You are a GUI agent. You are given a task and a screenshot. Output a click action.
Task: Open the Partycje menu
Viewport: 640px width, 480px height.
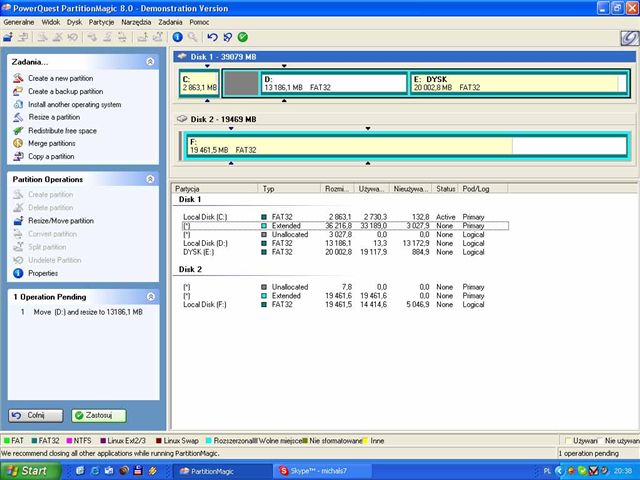point(101,22)
